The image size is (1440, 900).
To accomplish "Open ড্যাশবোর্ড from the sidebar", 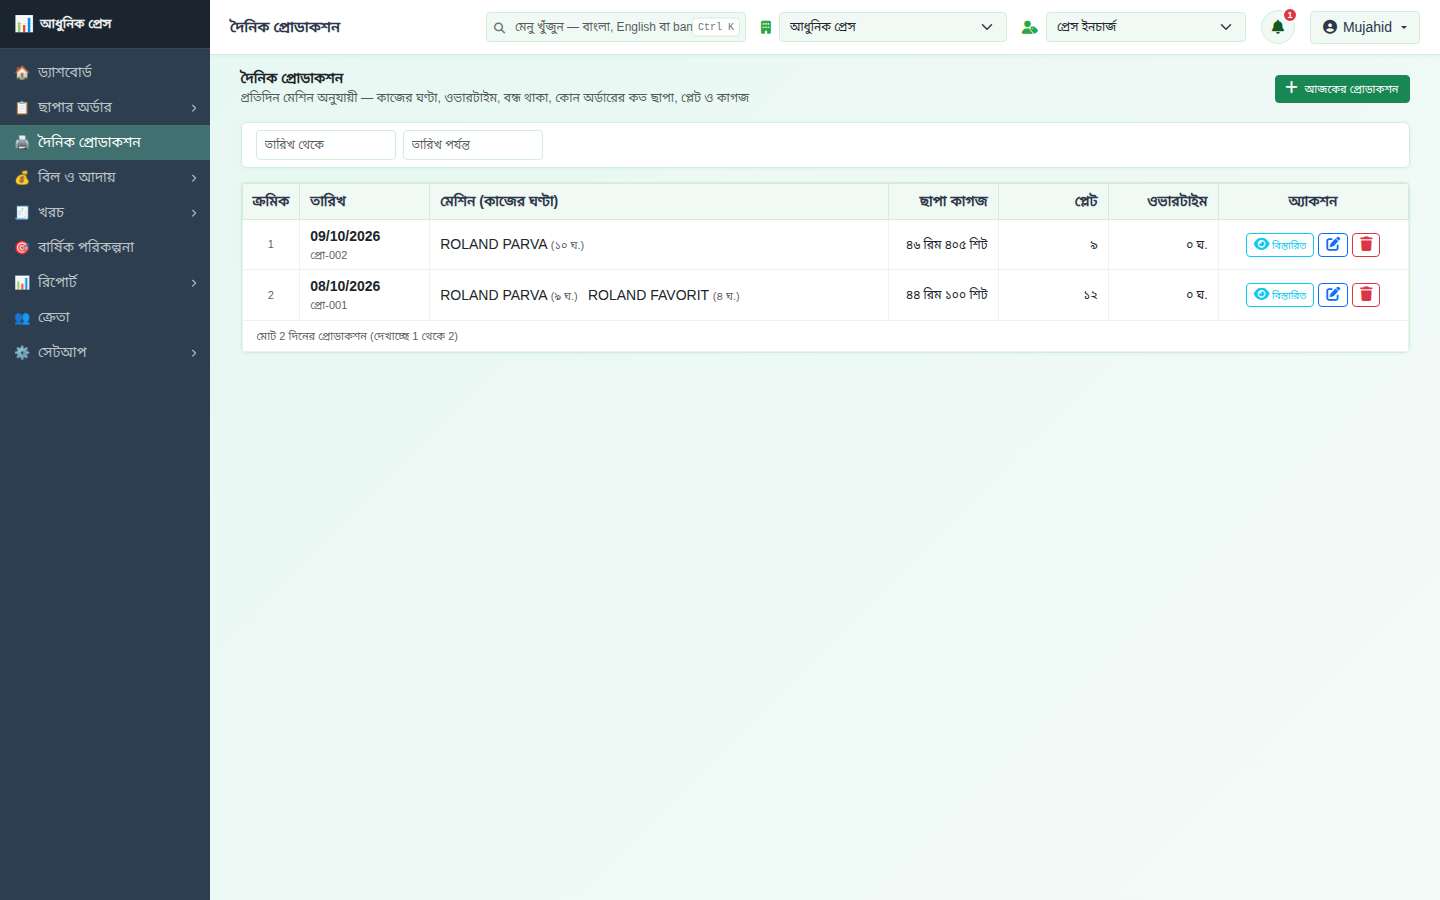I will tap(105, 72).
